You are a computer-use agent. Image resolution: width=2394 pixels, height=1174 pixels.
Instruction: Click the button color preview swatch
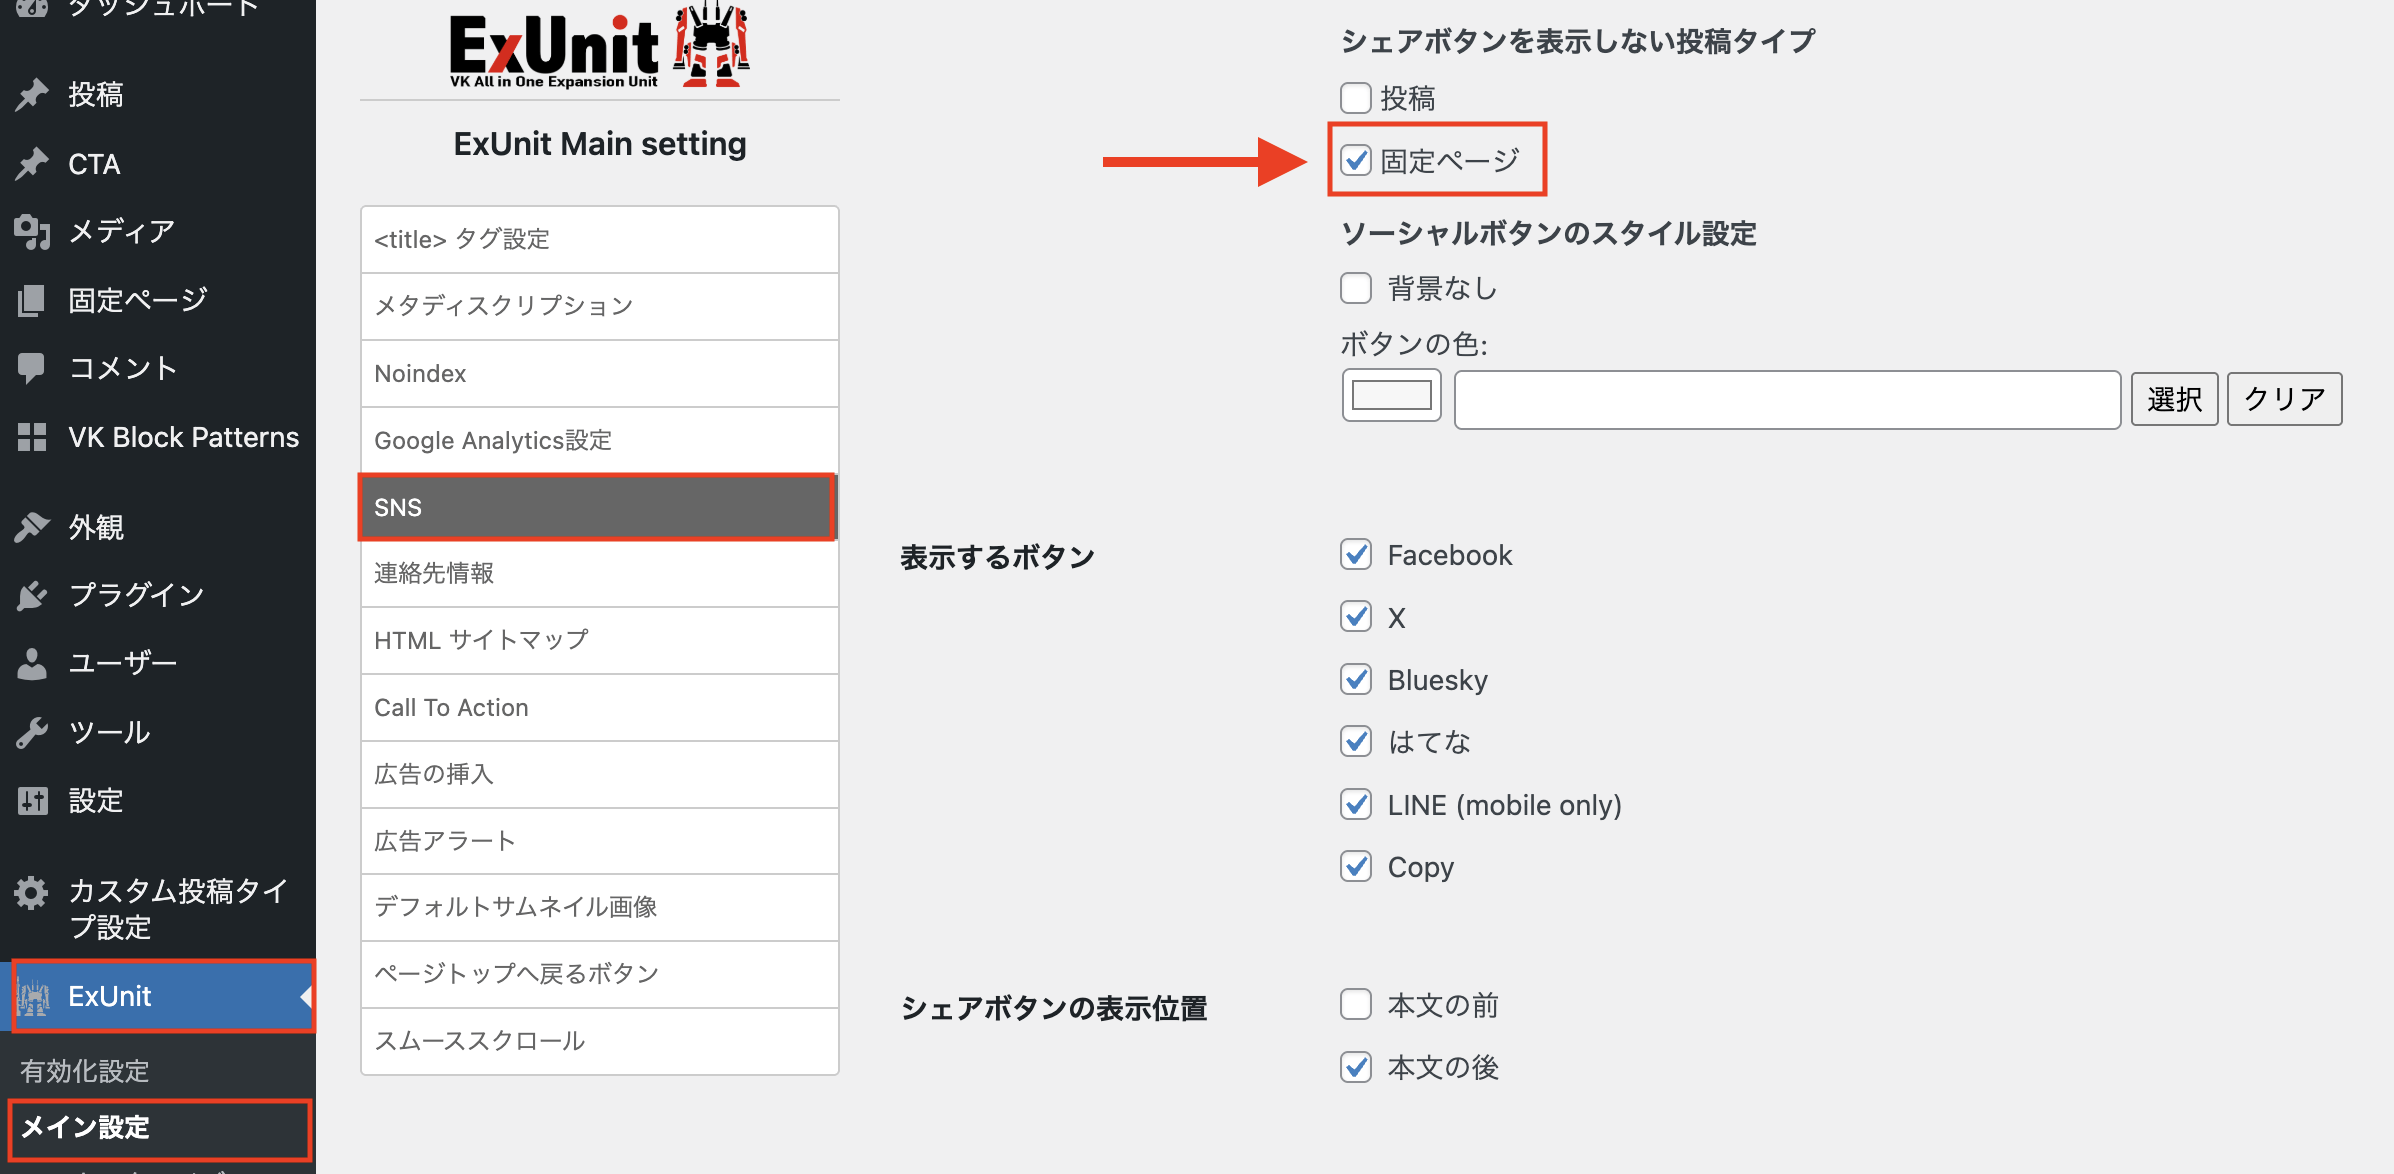point(1392,395)
